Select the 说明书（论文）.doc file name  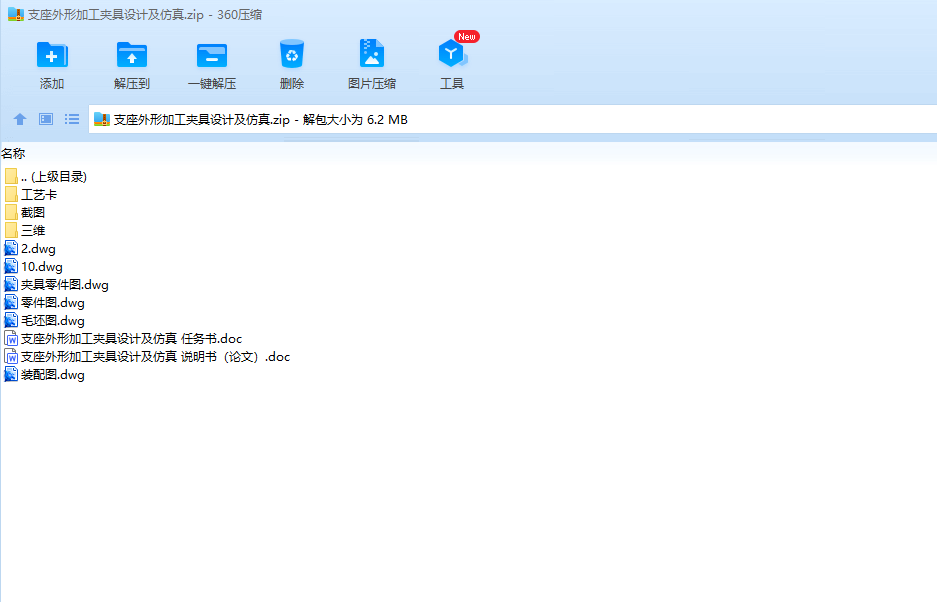click(155, 356)
